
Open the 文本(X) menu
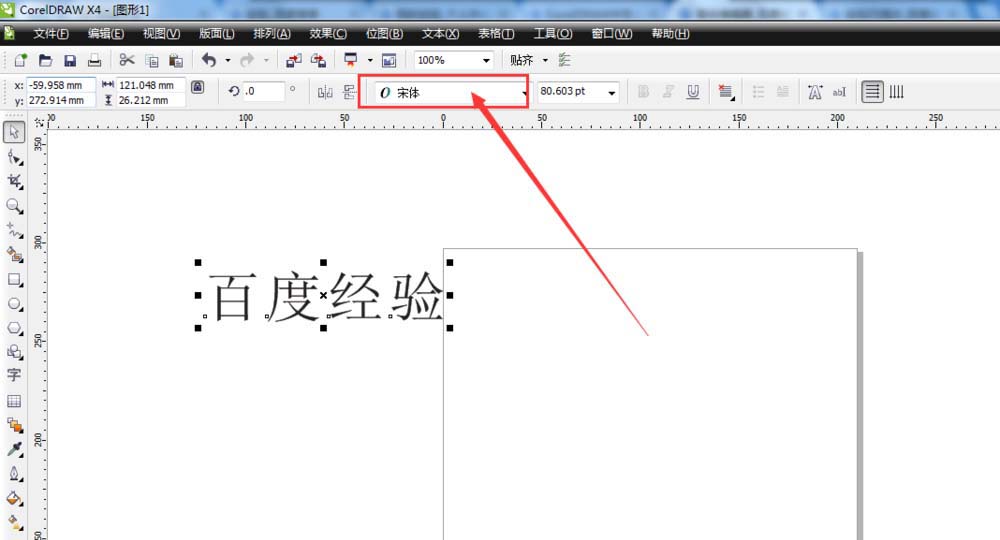(440, 34)
